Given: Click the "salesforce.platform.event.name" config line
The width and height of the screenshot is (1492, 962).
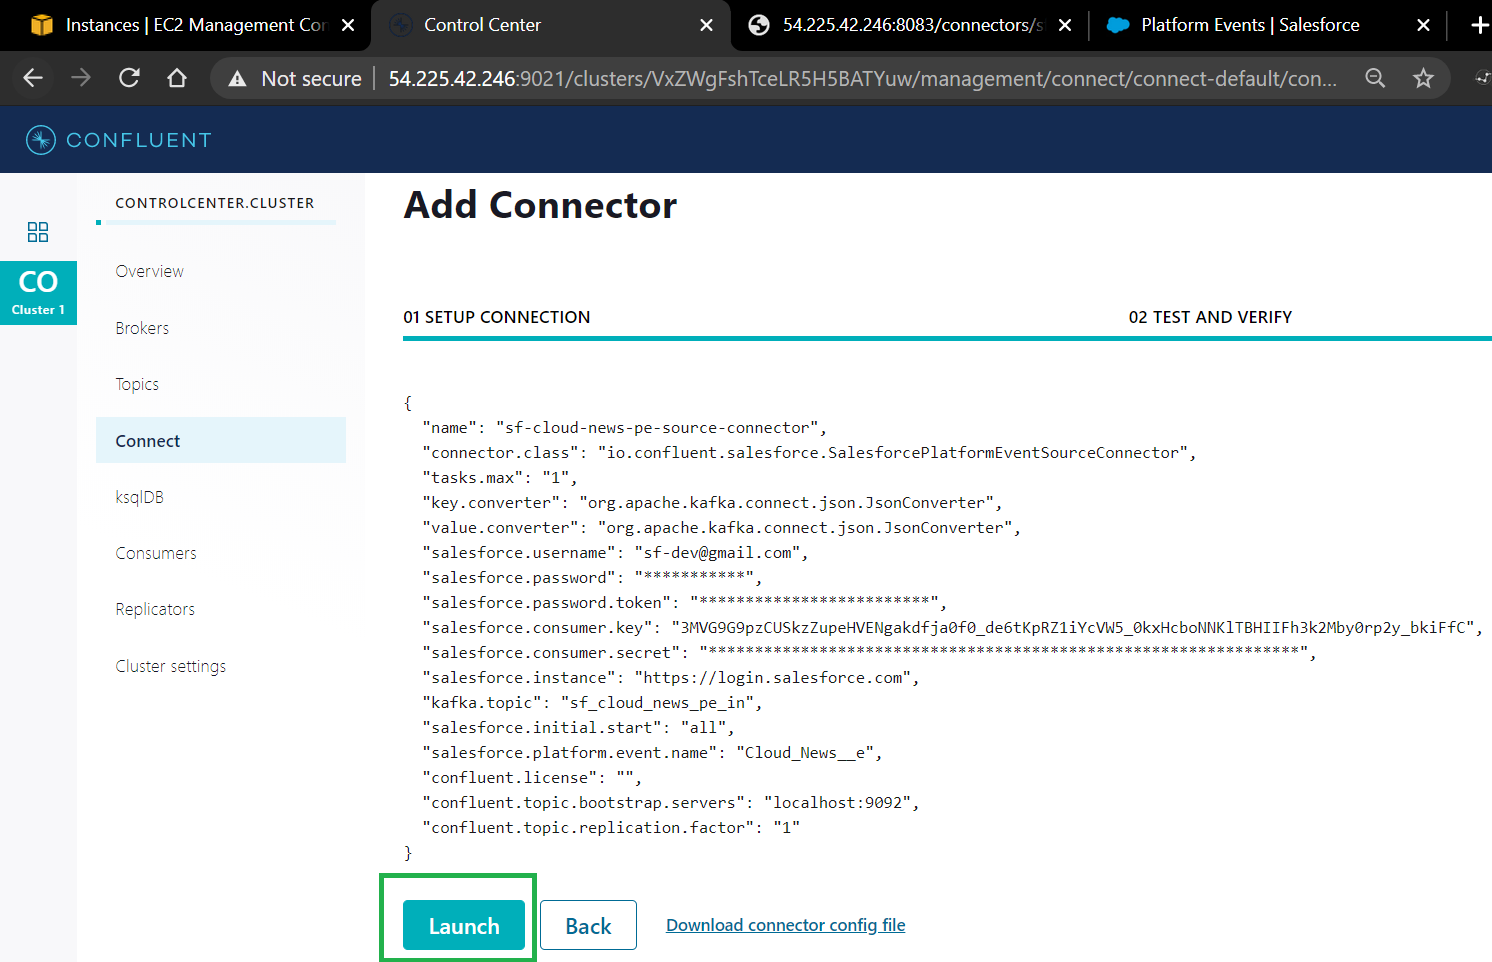Looking at the screenshot, I should point(653,753).
